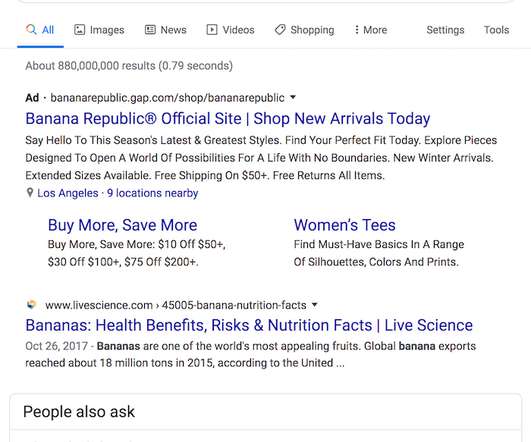The width and height of the screenshot is (531, 442).
Task: Click the 9 locations nearby link
Action: coord(153,193)
